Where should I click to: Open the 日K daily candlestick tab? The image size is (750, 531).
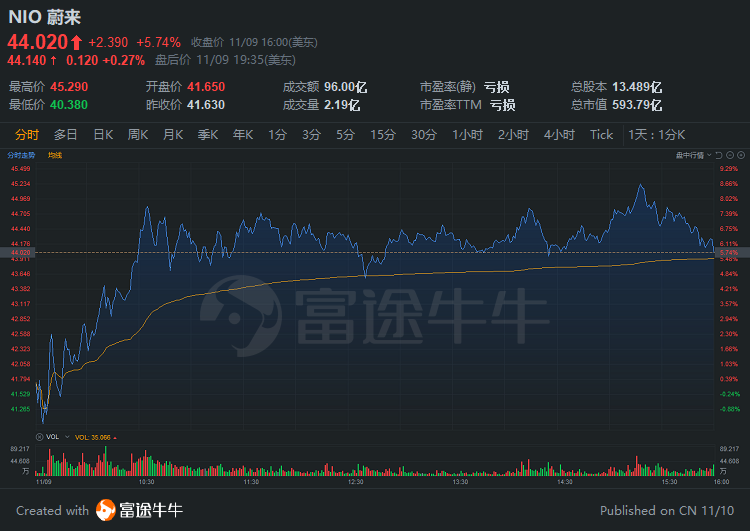103,135
